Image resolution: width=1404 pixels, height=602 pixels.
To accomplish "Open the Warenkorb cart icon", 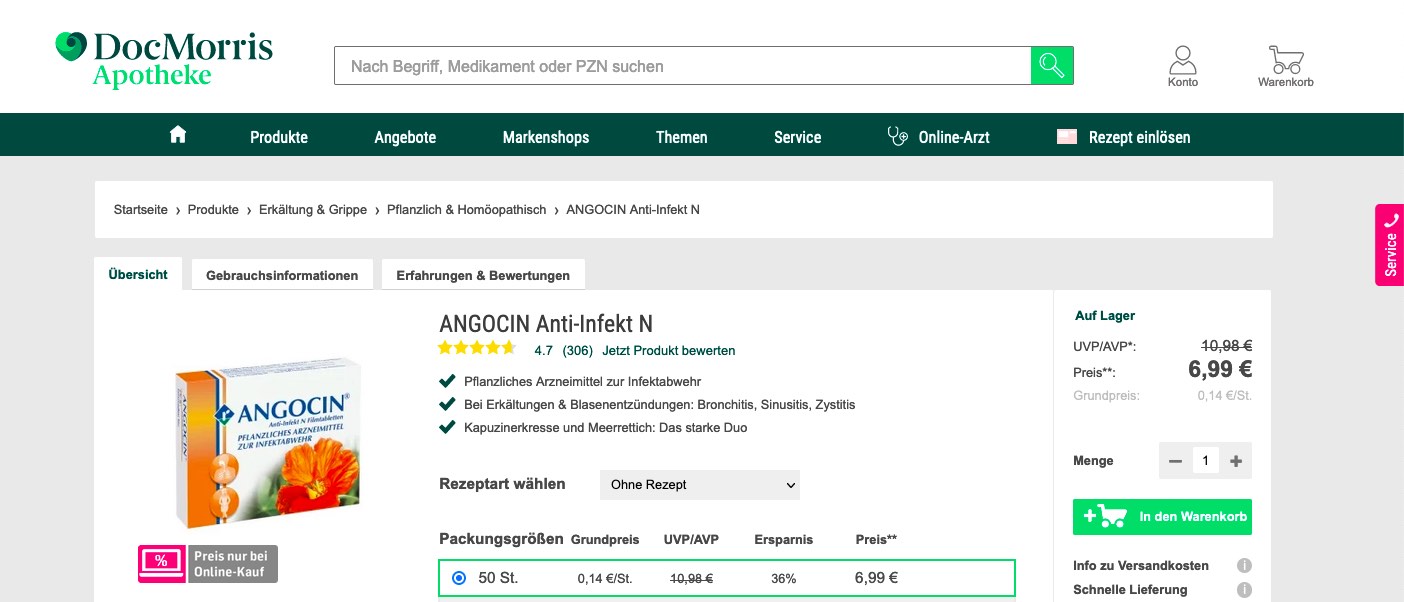I will pos(1286,66).
